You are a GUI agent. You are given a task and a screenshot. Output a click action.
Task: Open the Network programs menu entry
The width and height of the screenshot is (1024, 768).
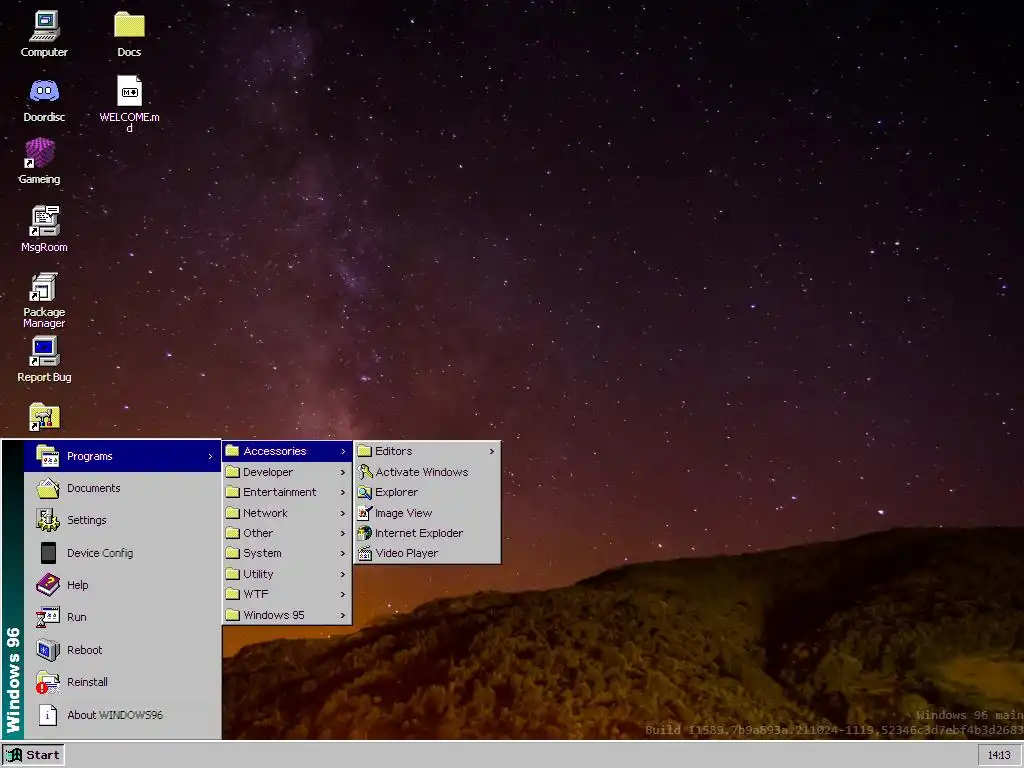tap(287, 513)
